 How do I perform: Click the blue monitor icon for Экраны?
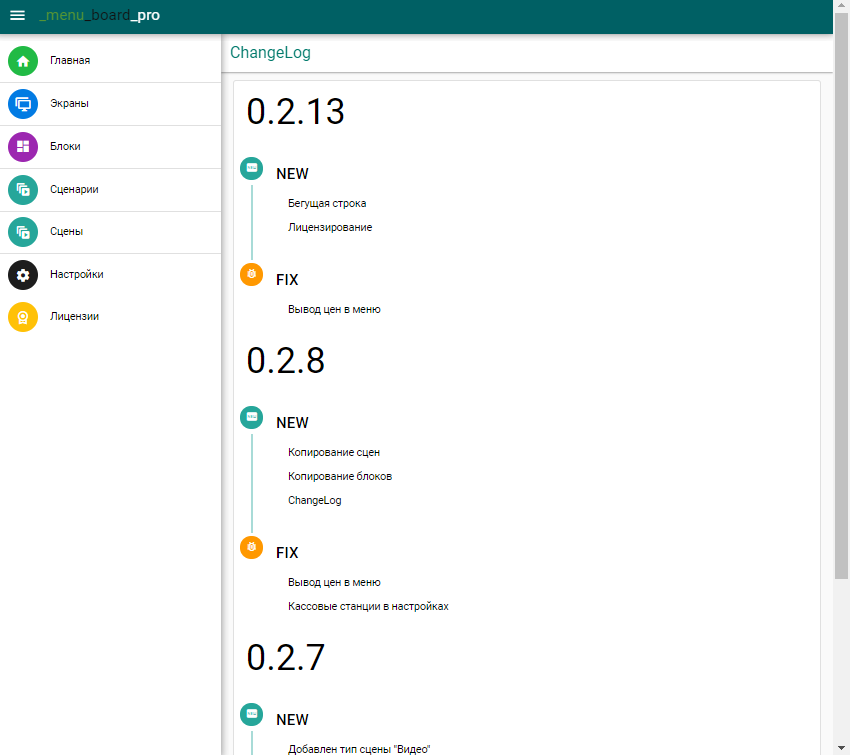point(23,104)
